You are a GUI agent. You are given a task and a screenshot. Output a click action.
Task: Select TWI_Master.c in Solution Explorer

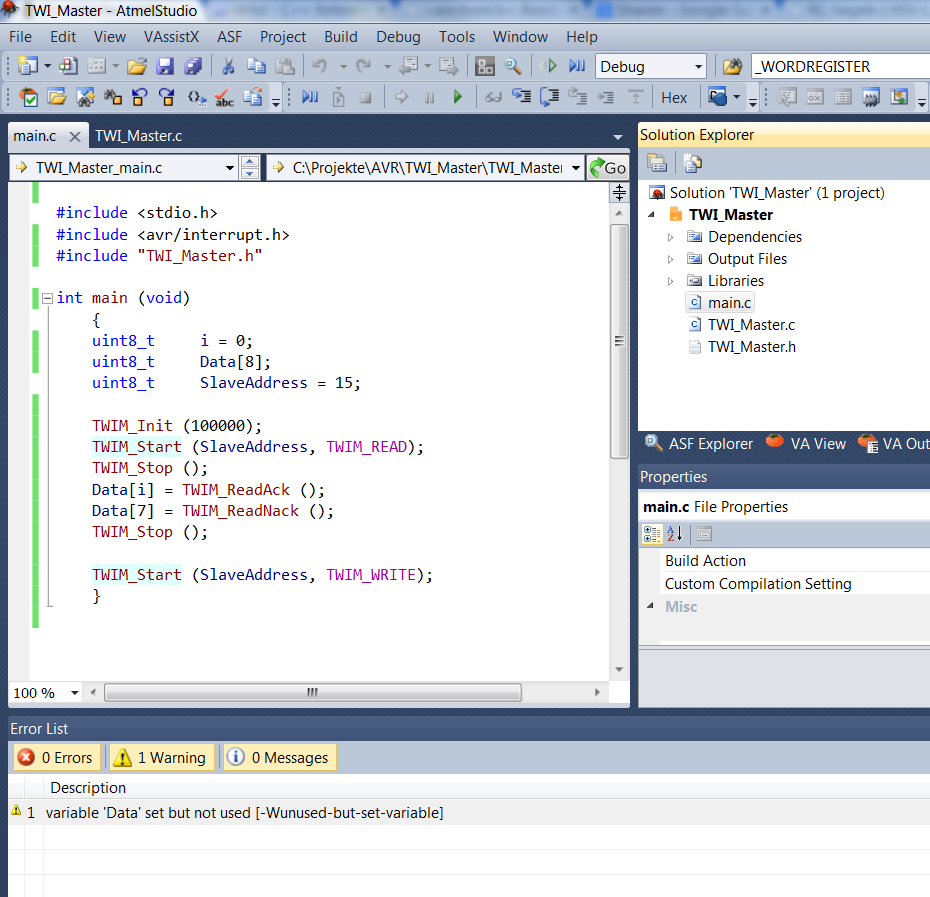tap(741, 325)
